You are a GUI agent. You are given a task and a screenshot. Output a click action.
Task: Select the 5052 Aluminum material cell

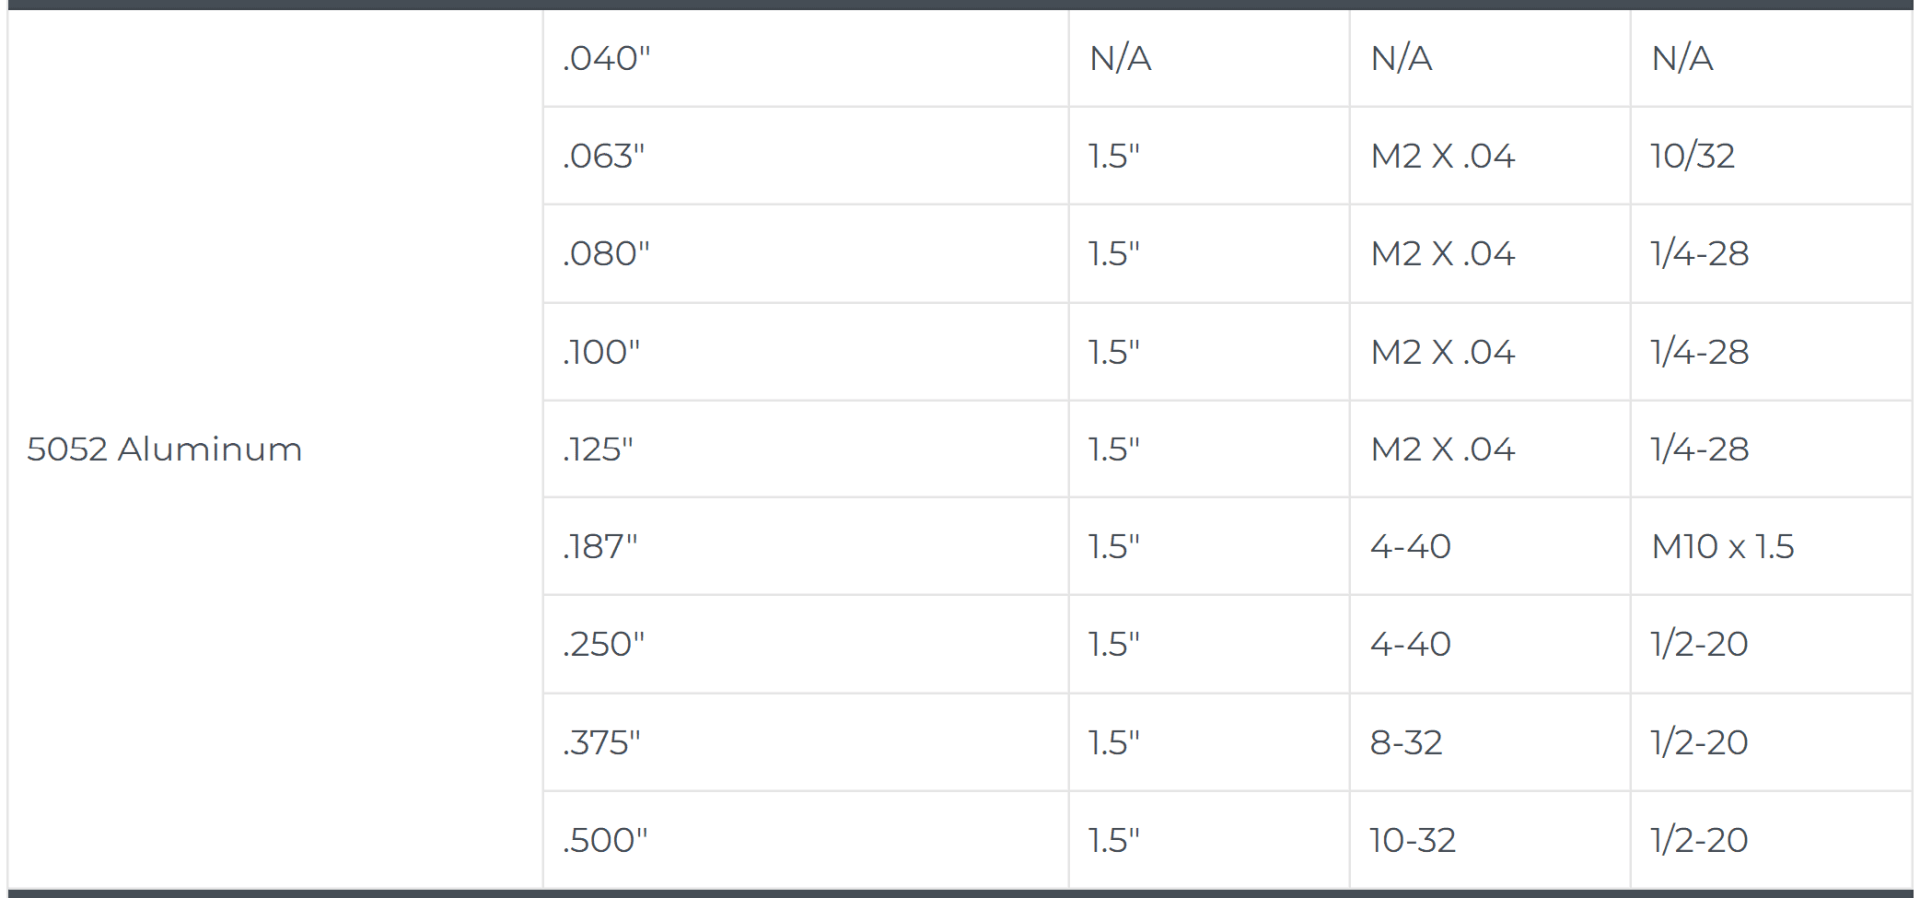coord(275,449)
